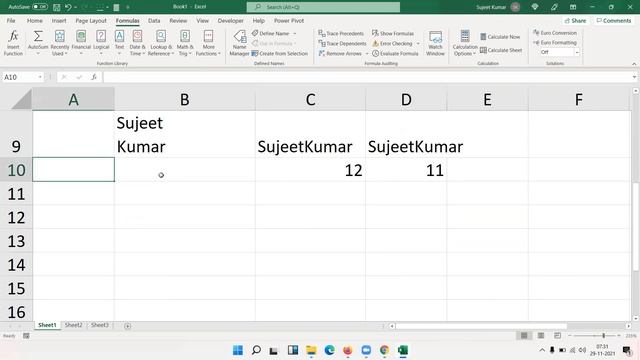Viewport: 640px width, 360px height.
Task: Switch to the Sheet3 tab
Action: pos(100,325)
